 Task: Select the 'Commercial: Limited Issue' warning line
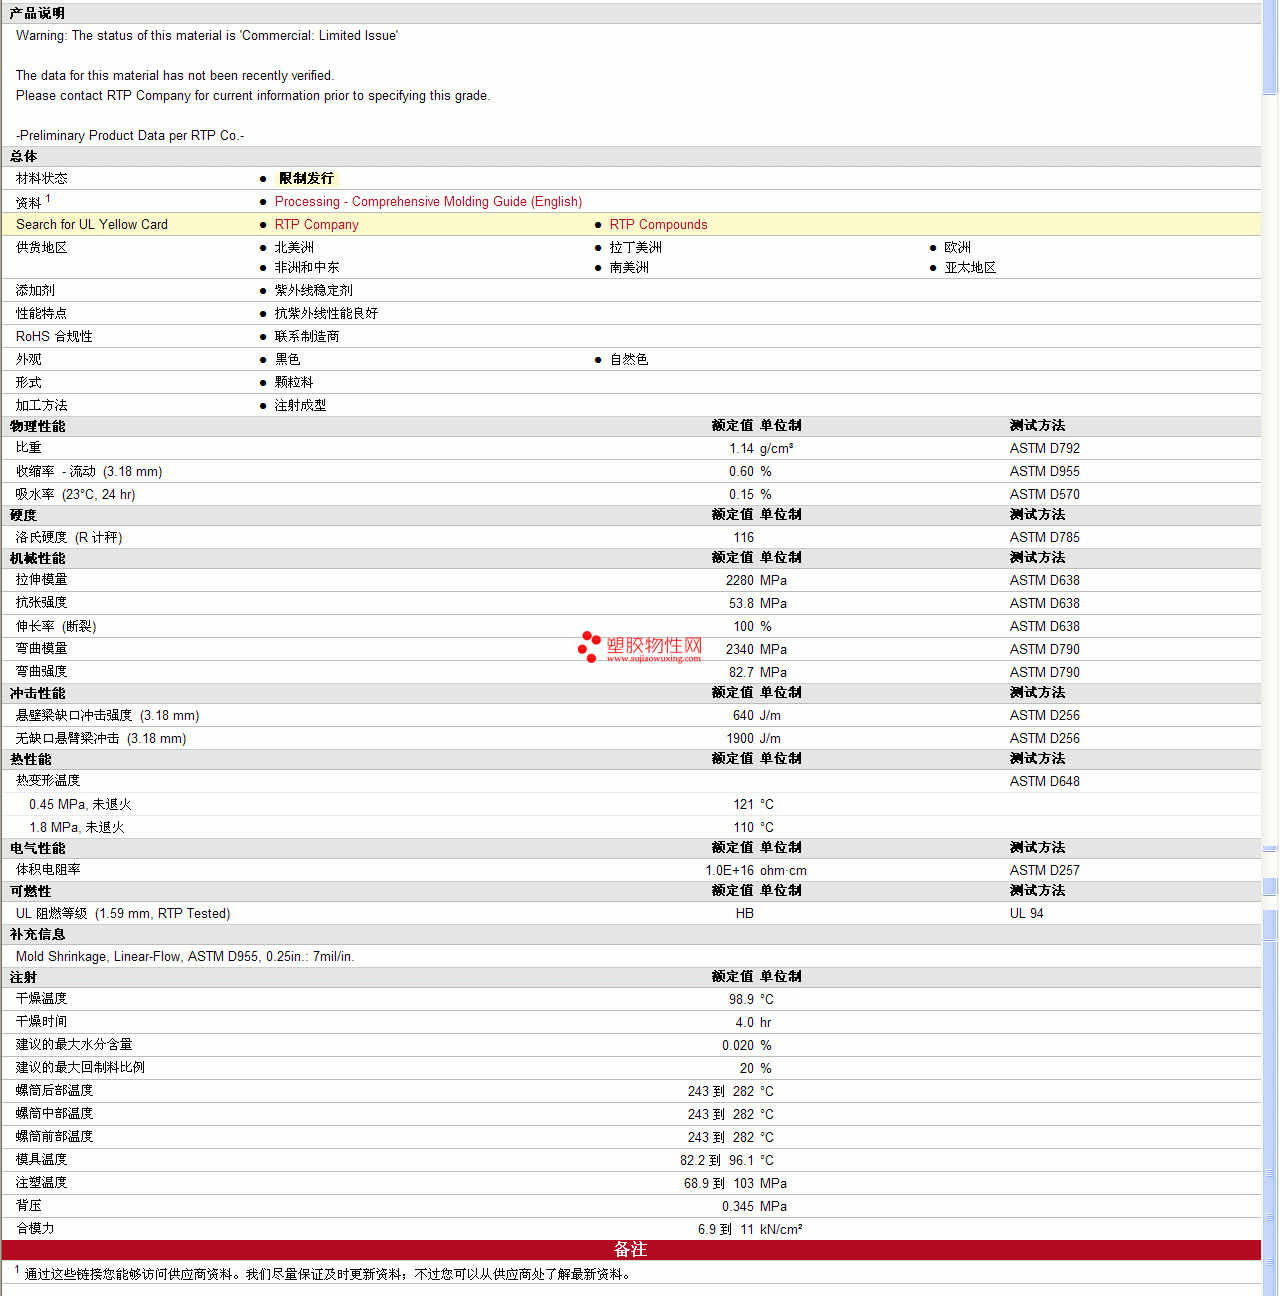[207, 36]
